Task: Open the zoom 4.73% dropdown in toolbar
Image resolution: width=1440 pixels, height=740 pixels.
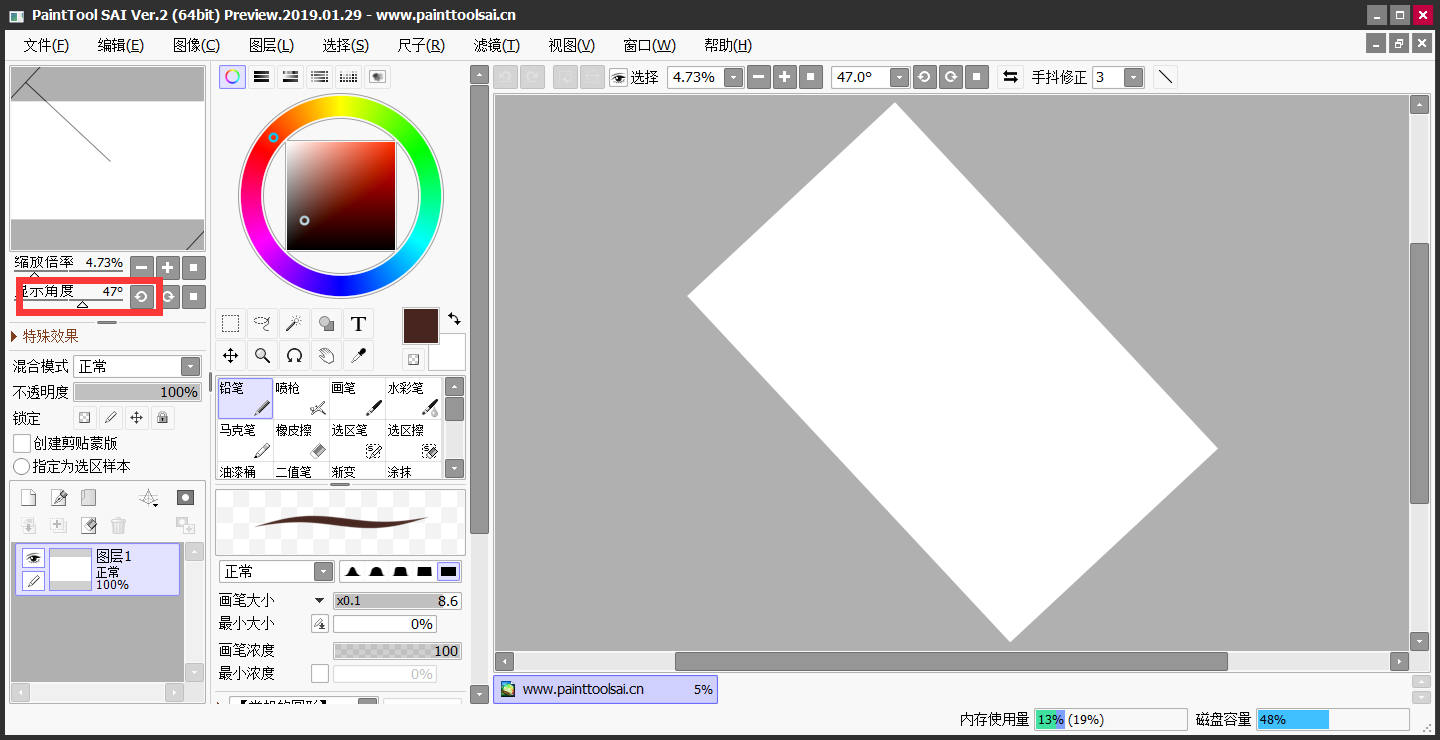Action: [x=733, y=77]
